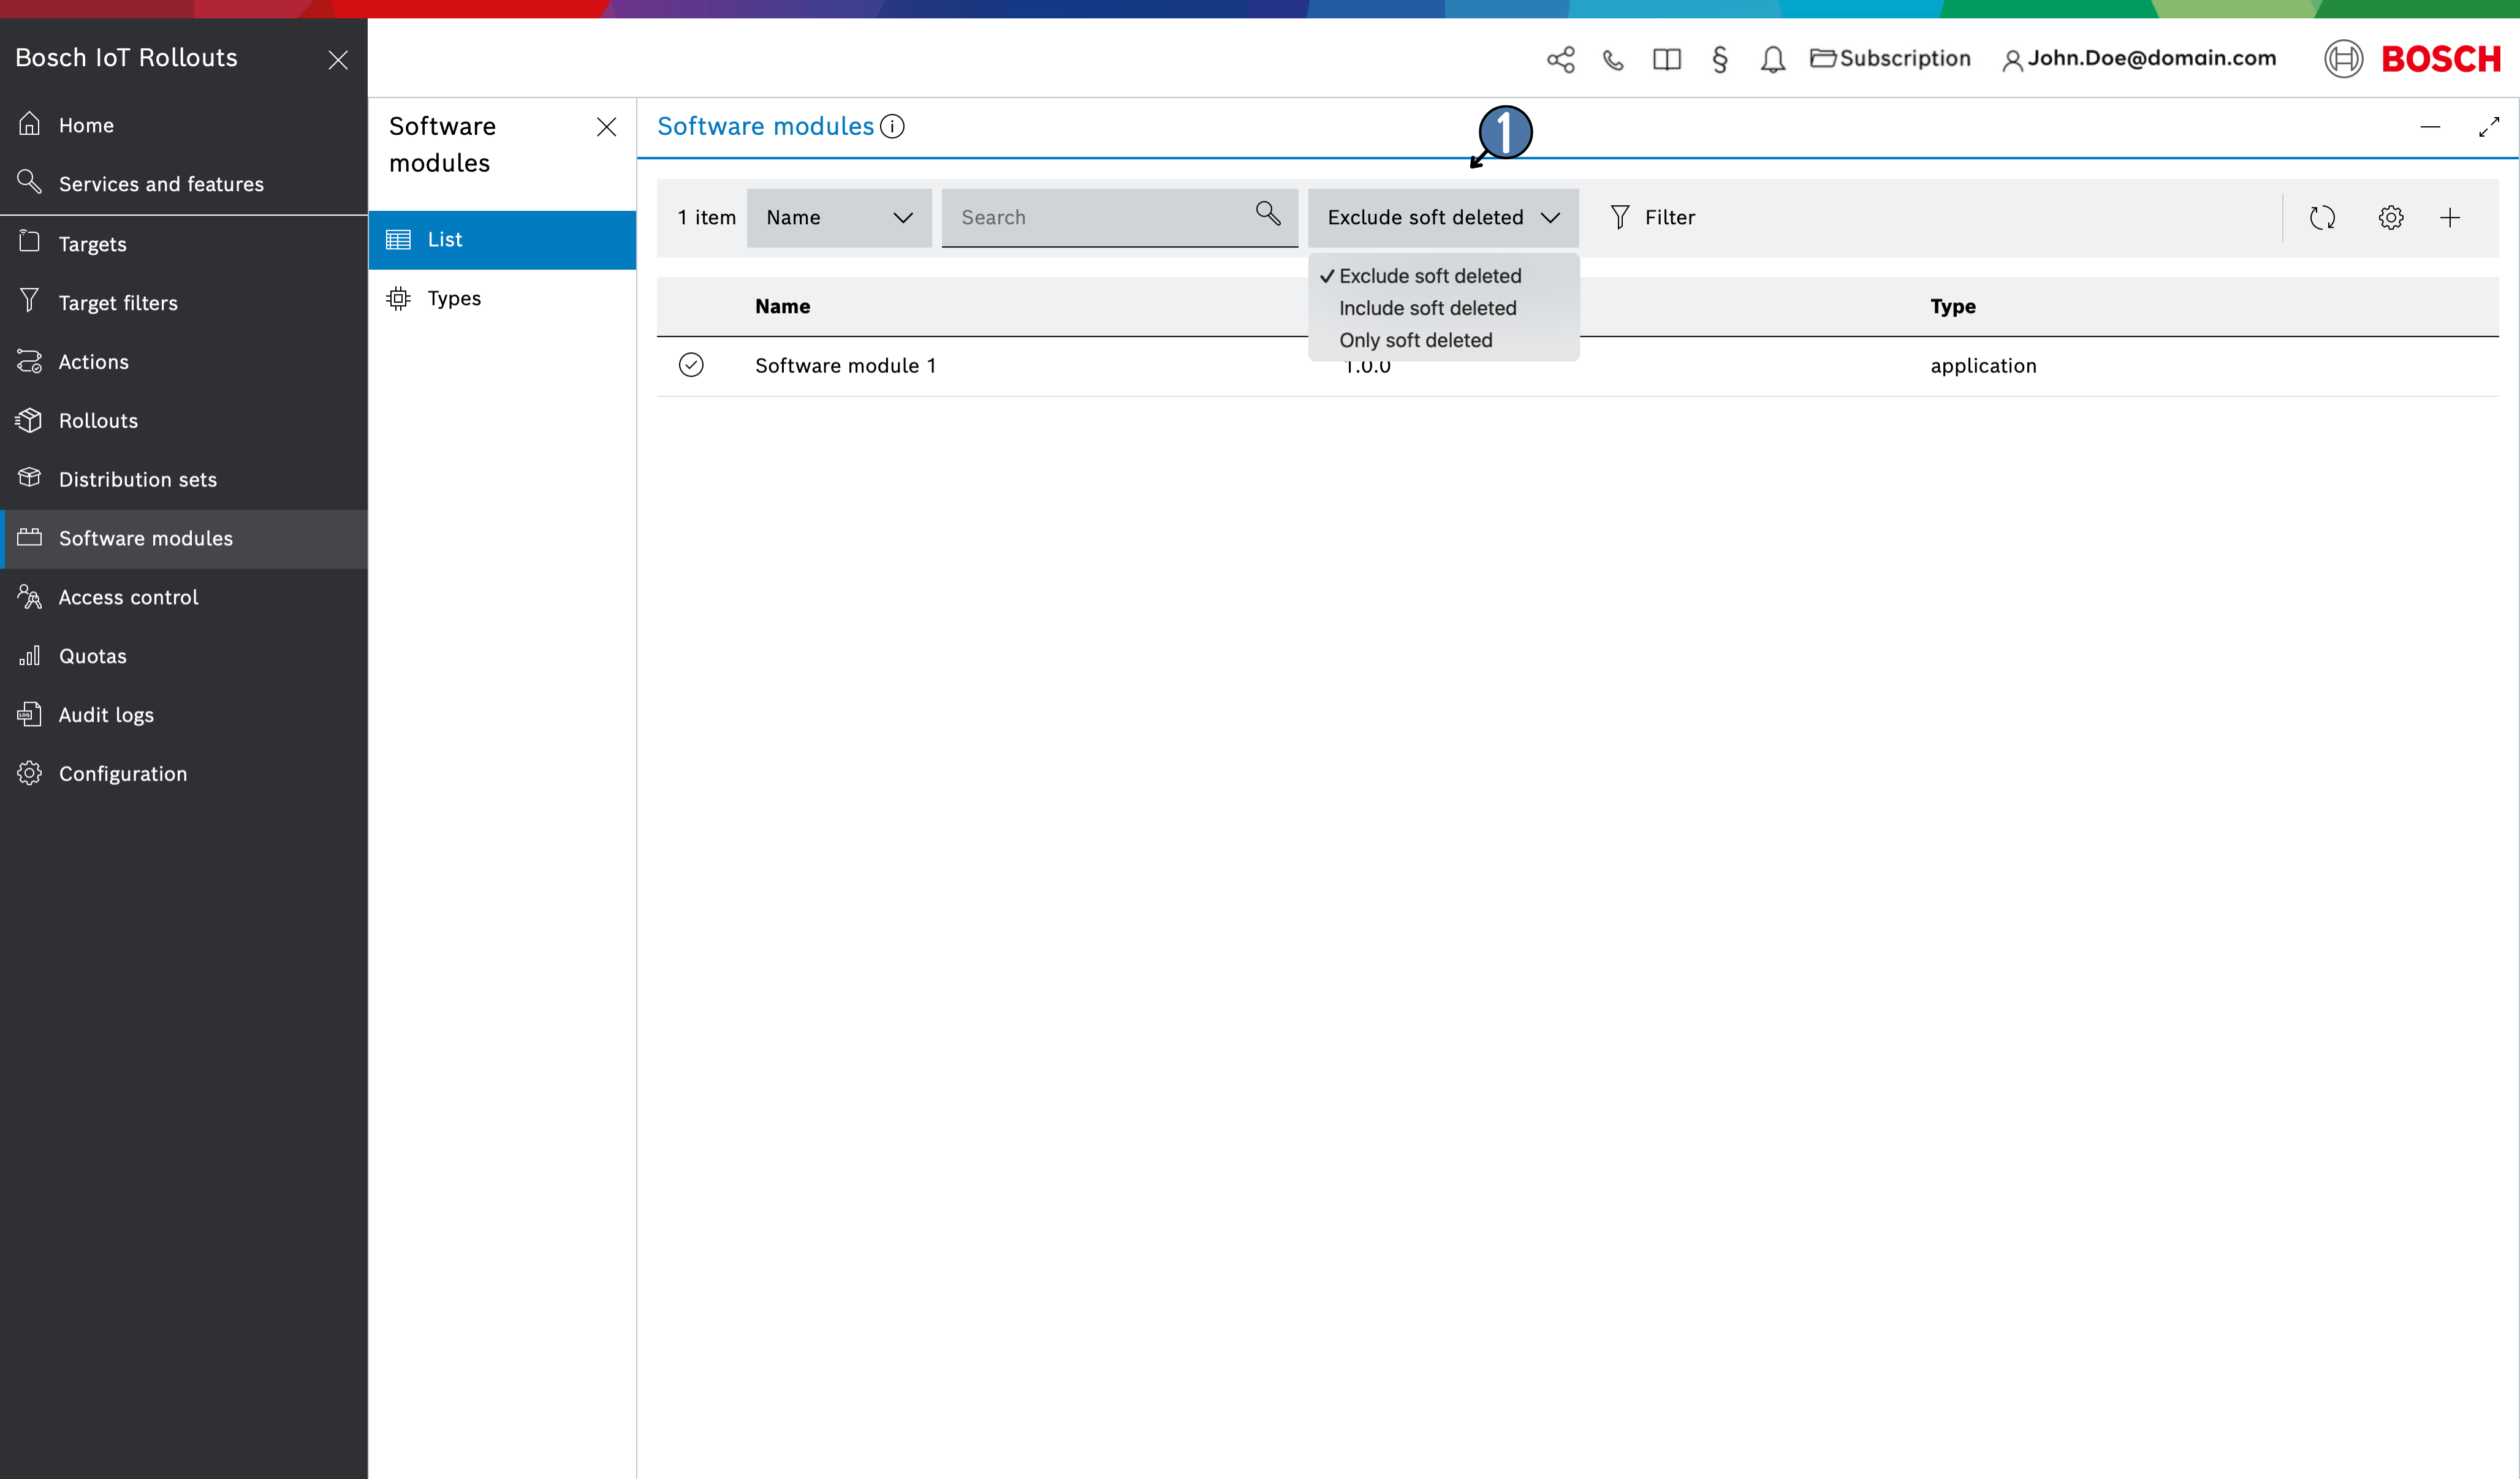Choose Include soft deleted option
The height and width of the screenshot is (1479, 2520).
coord(1443,308)
